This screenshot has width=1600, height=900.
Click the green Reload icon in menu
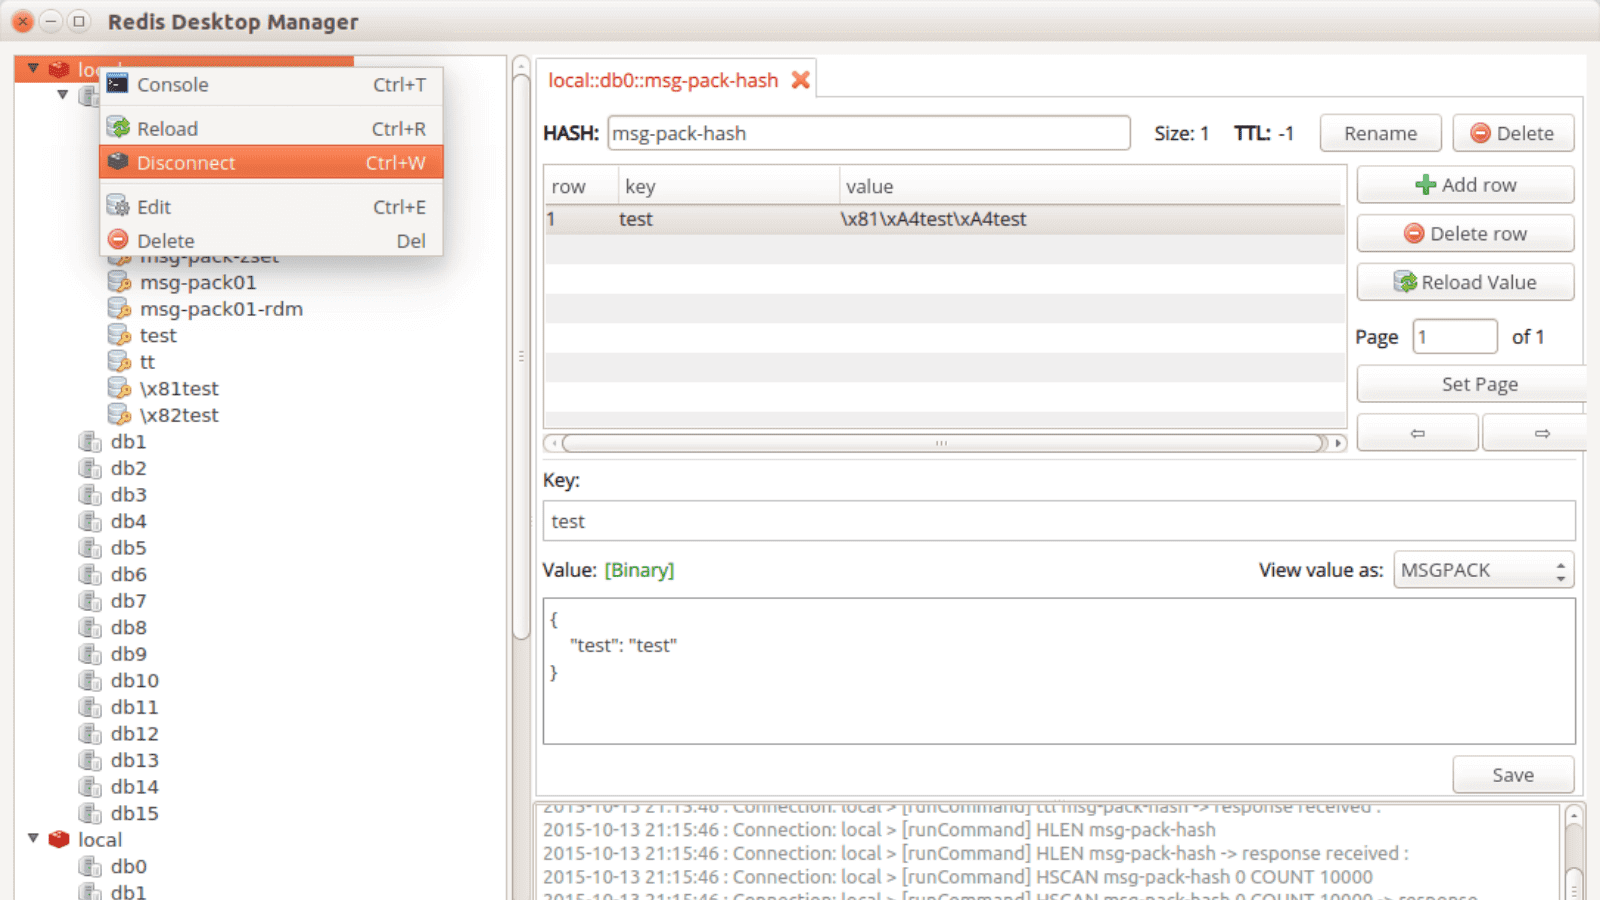click(118, 127)
